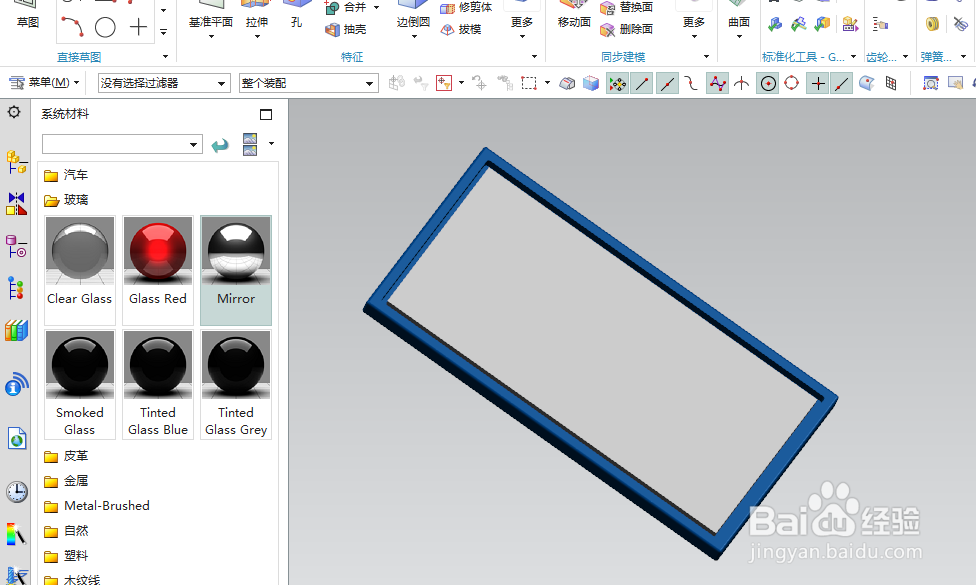The image size is (976, 585).
Task: Open the System Materials palette icon
Action: (16, 534)
